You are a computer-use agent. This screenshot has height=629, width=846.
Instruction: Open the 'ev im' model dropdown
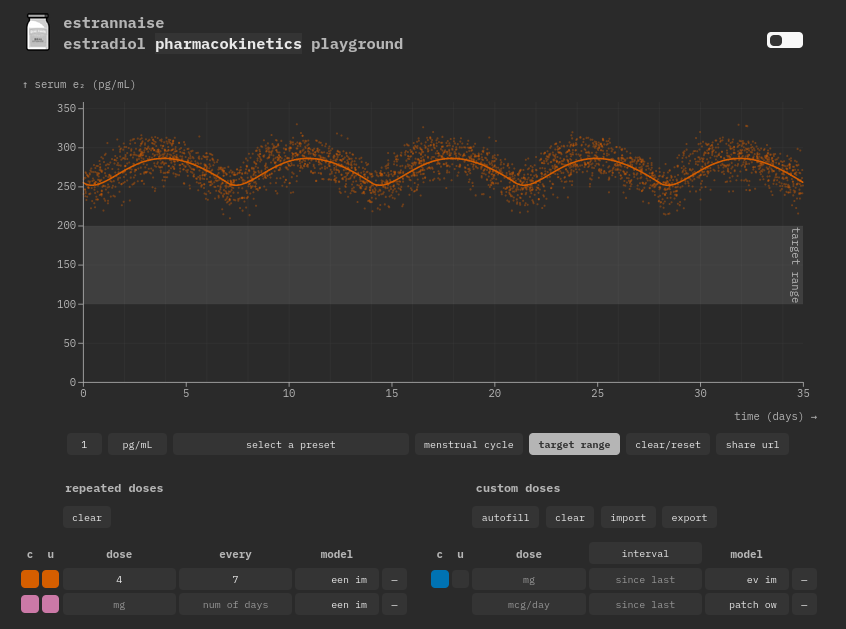point(747,579)
